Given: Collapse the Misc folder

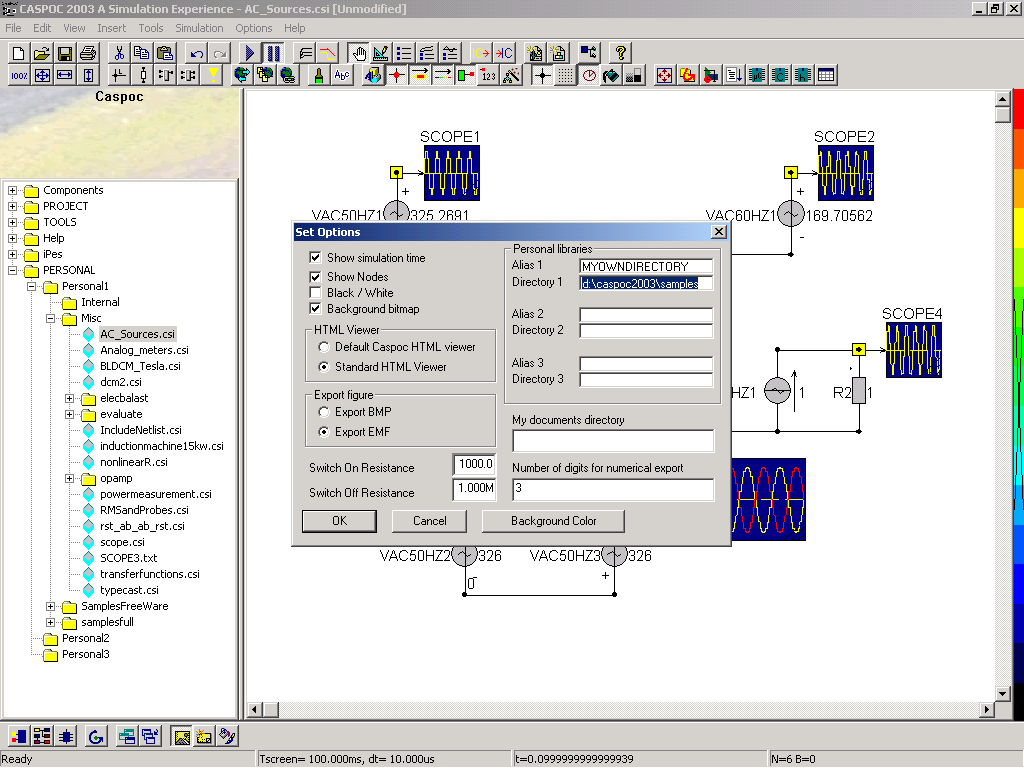Looking at the screenshot, I should (x=50, y=318).
